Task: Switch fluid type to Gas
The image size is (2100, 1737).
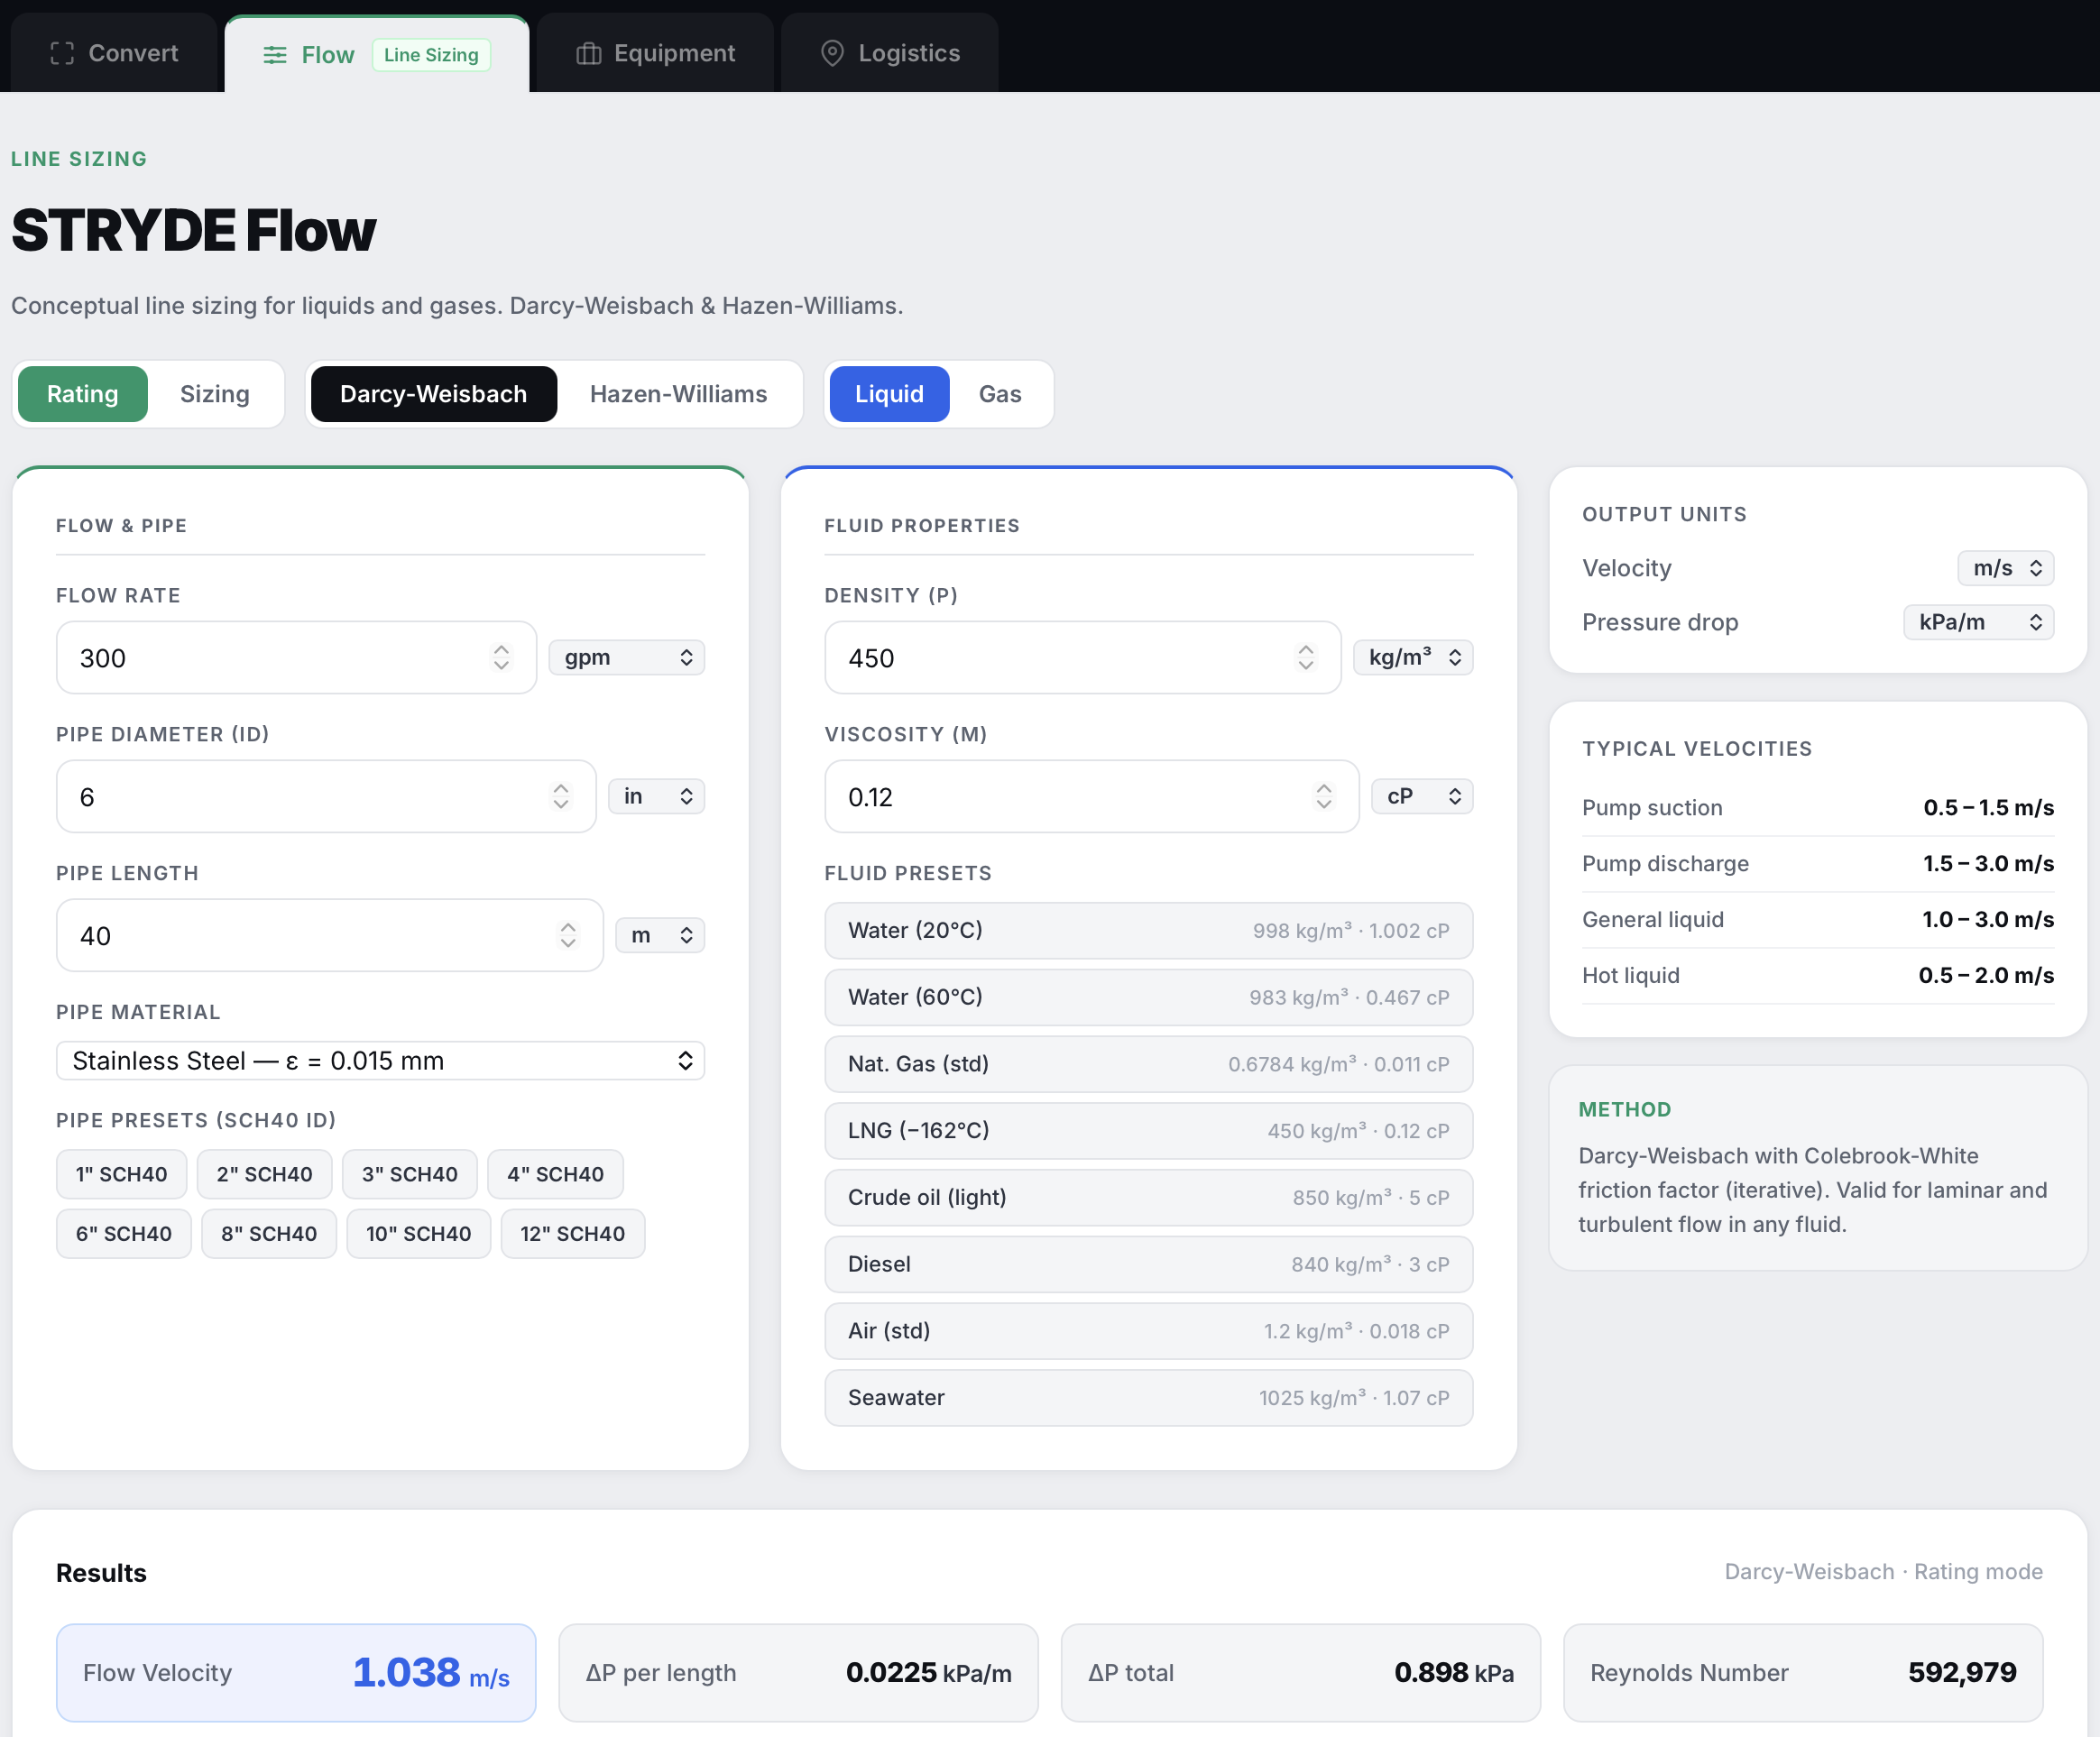Action: 999,394
